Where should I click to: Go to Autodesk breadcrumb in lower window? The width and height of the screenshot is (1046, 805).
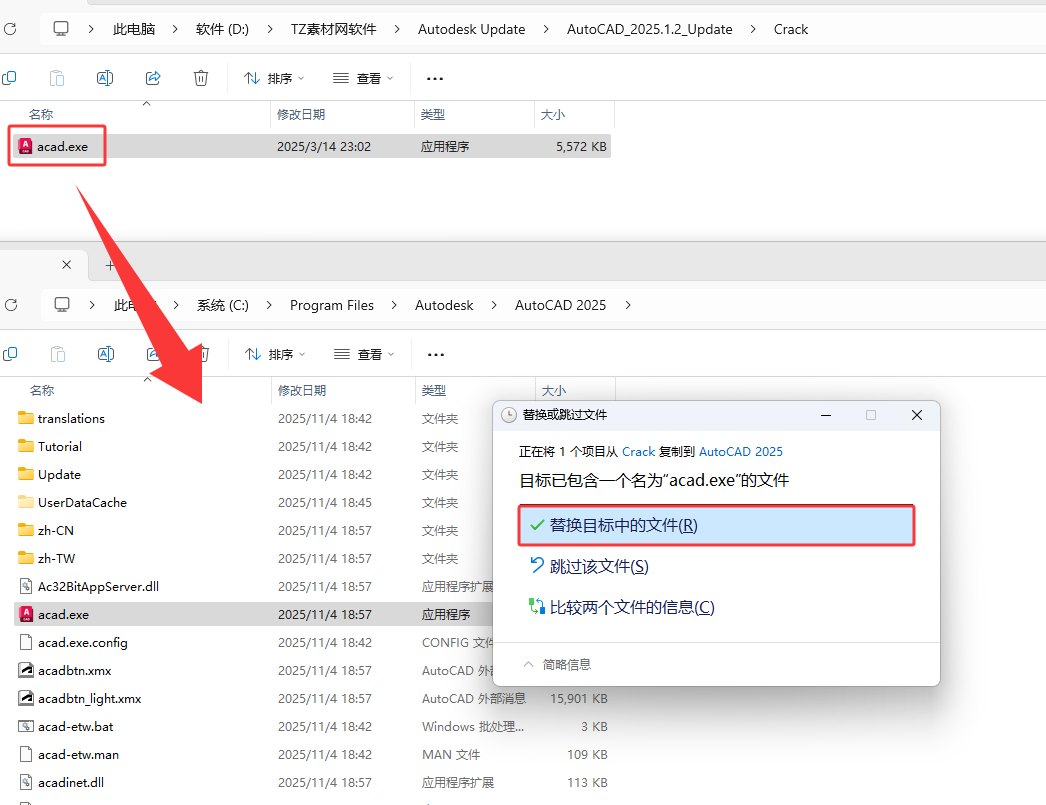click(444, 305)
